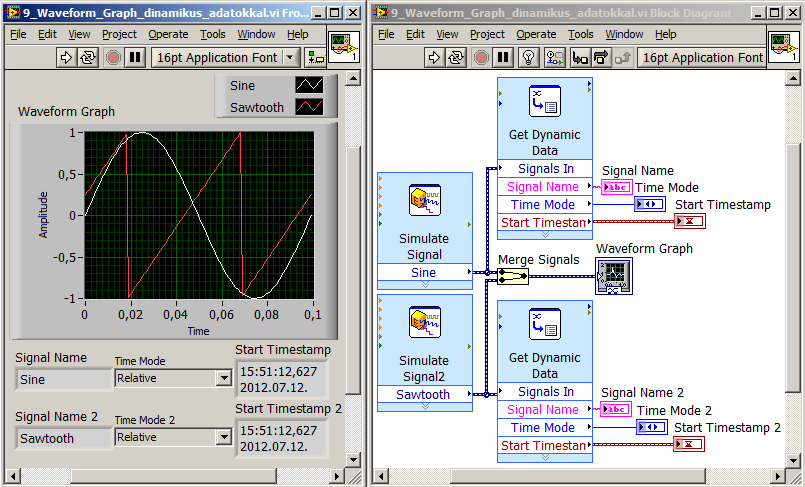Open Time Mode Relative dropdown
Viewport: 805px width, 487px height.
(x=224, y=378)
